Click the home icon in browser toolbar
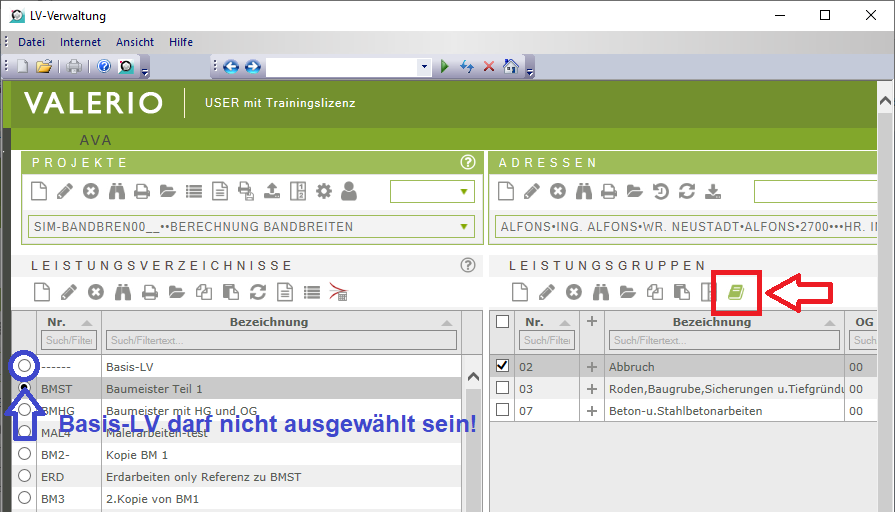 pyautogui.click(x=511, y=67)
